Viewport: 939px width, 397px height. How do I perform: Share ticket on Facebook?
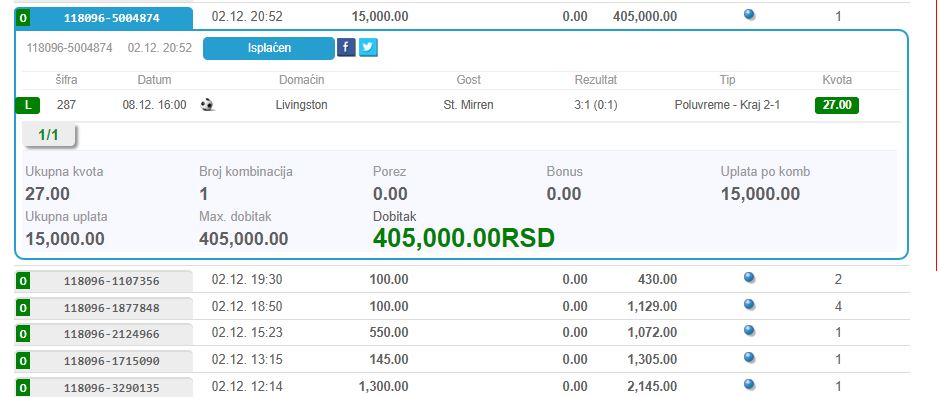tap(346, 47)
